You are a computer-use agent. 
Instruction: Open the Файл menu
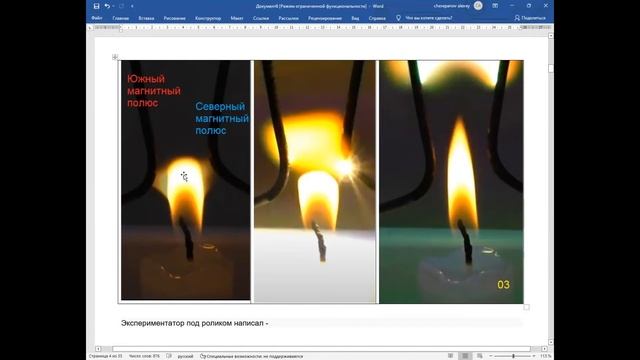click(97, 18)
